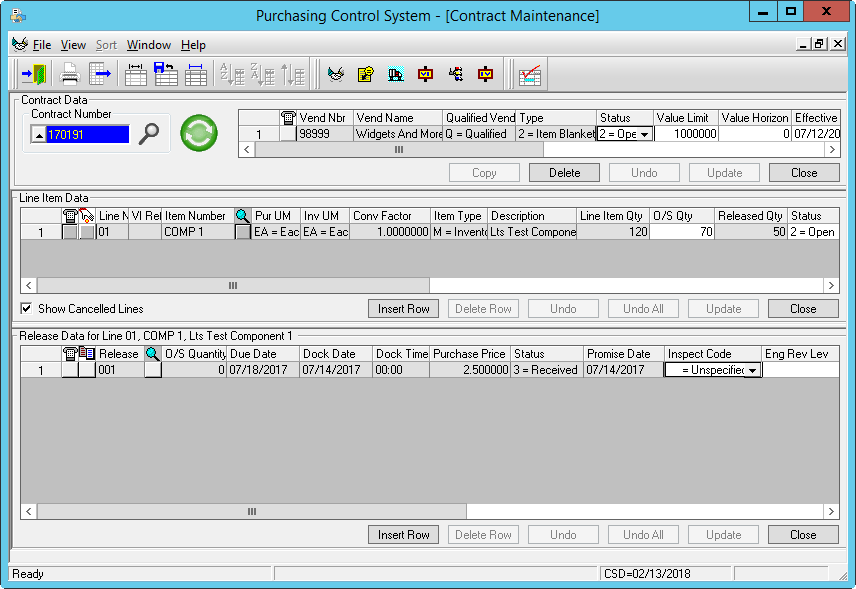Click the VI toolbar icon
Image resolution: width=856 pixels, height=589 pixels.
click(x=425, y=74)
